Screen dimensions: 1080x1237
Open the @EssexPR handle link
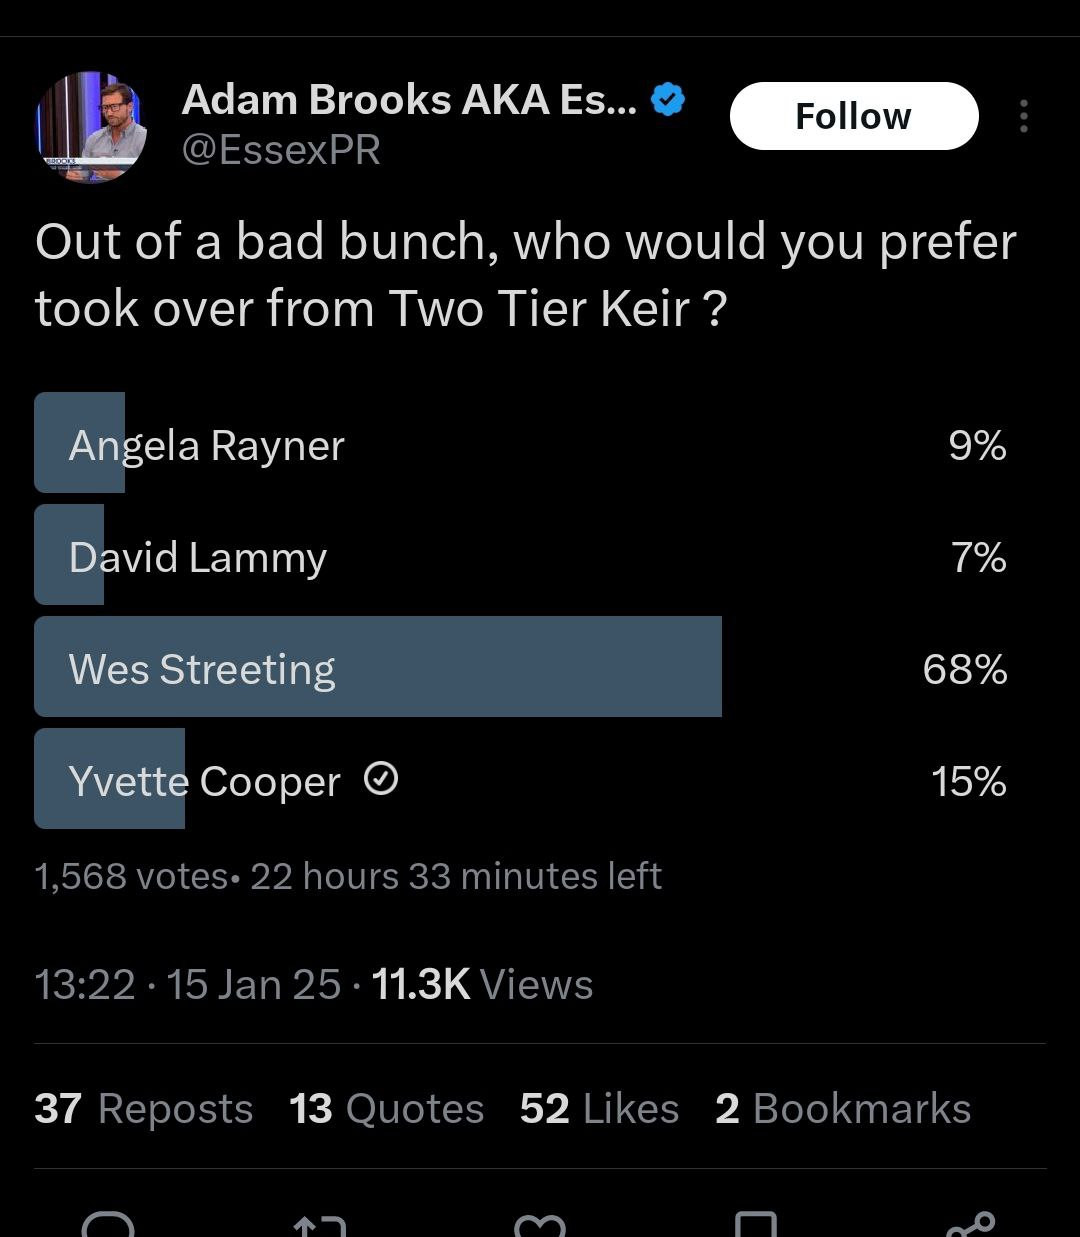(281, 150)
